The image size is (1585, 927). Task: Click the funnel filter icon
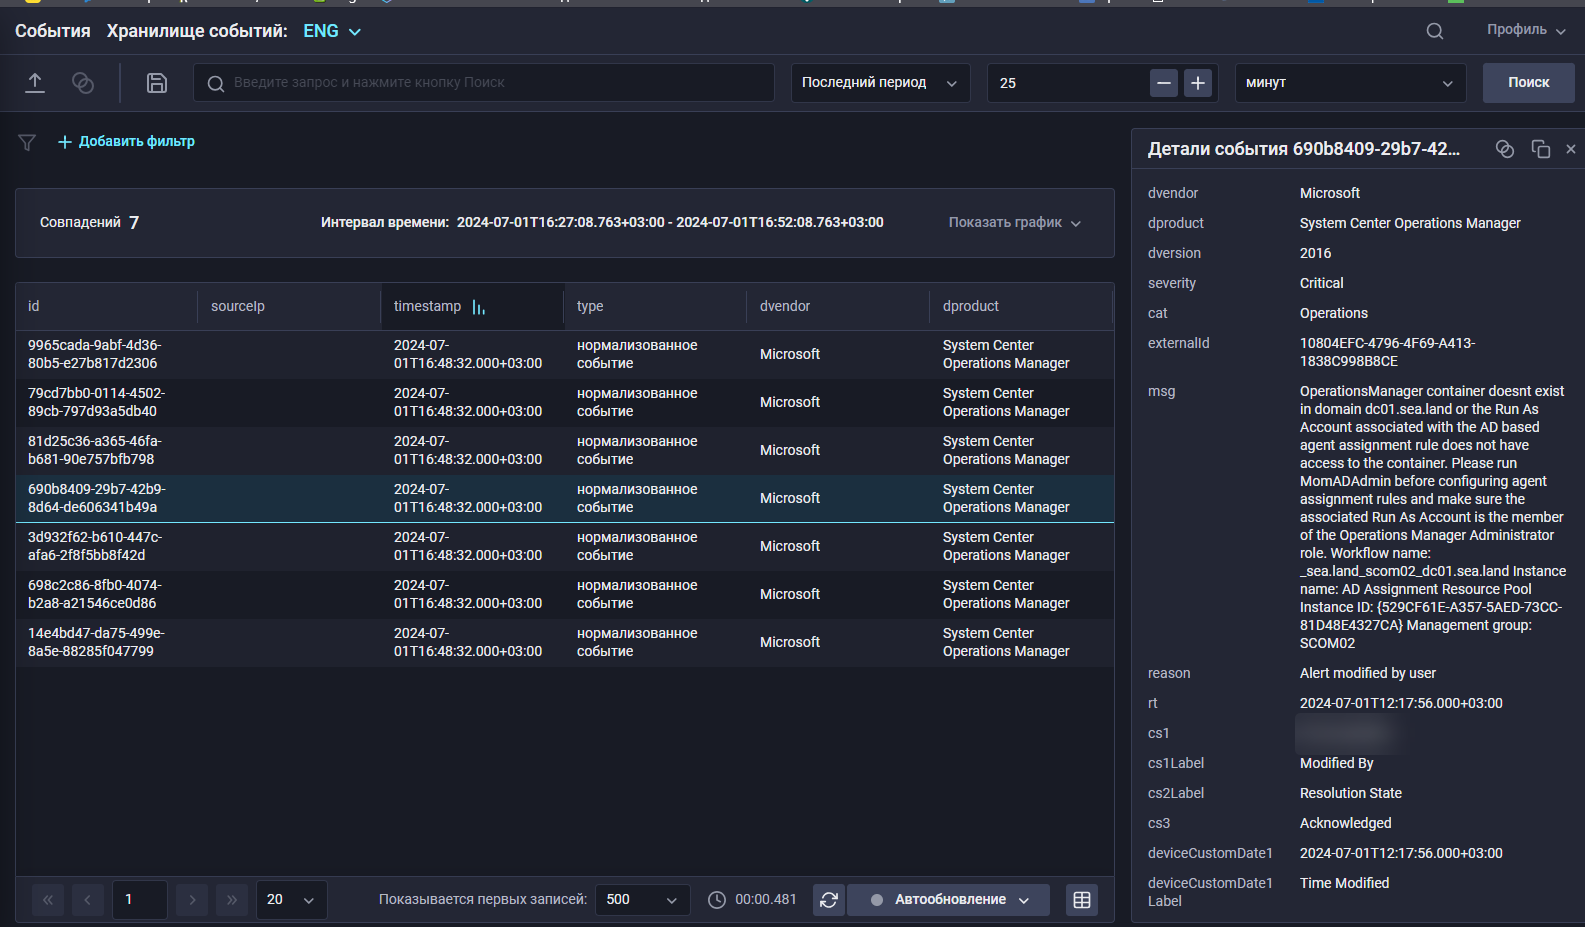click(x=27, y=142)
